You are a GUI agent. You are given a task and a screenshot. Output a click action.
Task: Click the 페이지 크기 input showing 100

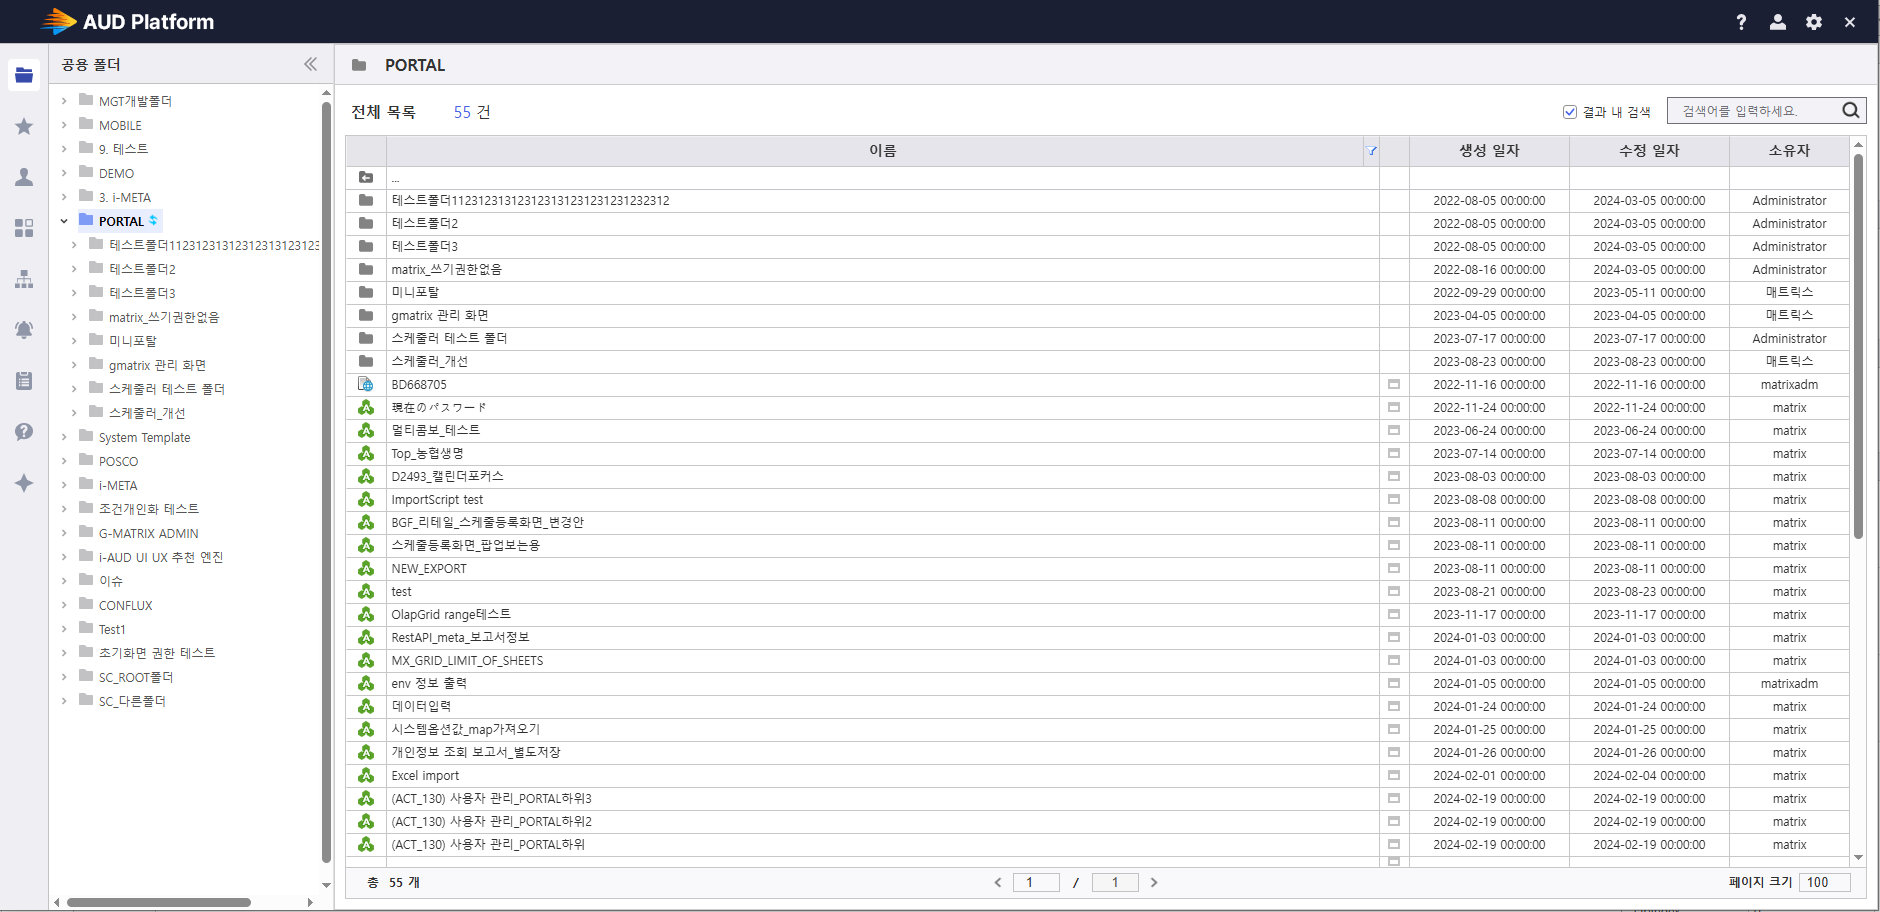[1824, 882]
